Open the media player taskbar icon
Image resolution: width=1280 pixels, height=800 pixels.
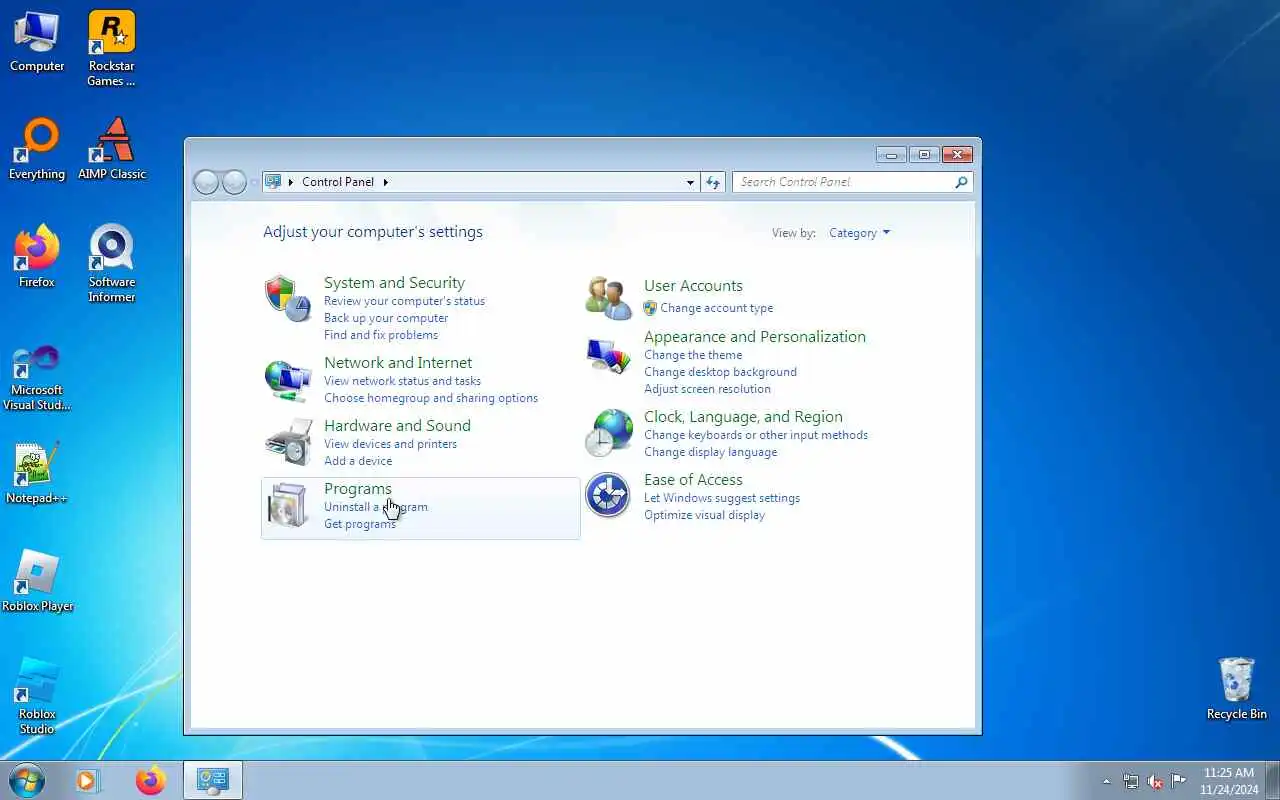click(x=88, y=780)
